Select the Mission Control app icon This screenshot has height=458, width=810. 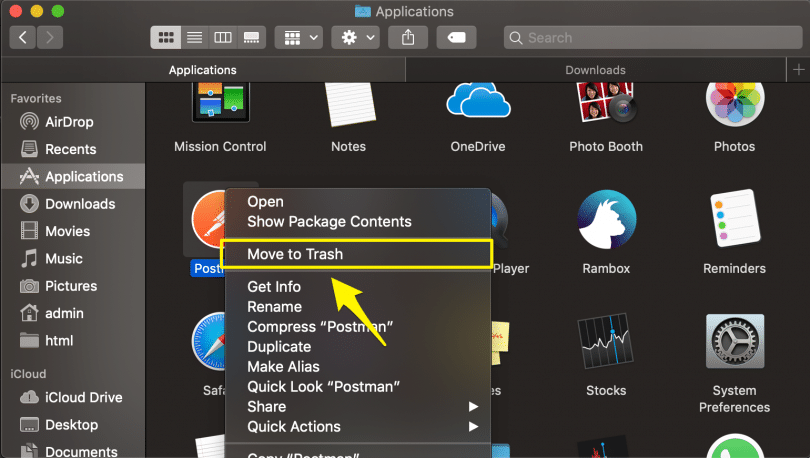(221, 103)
